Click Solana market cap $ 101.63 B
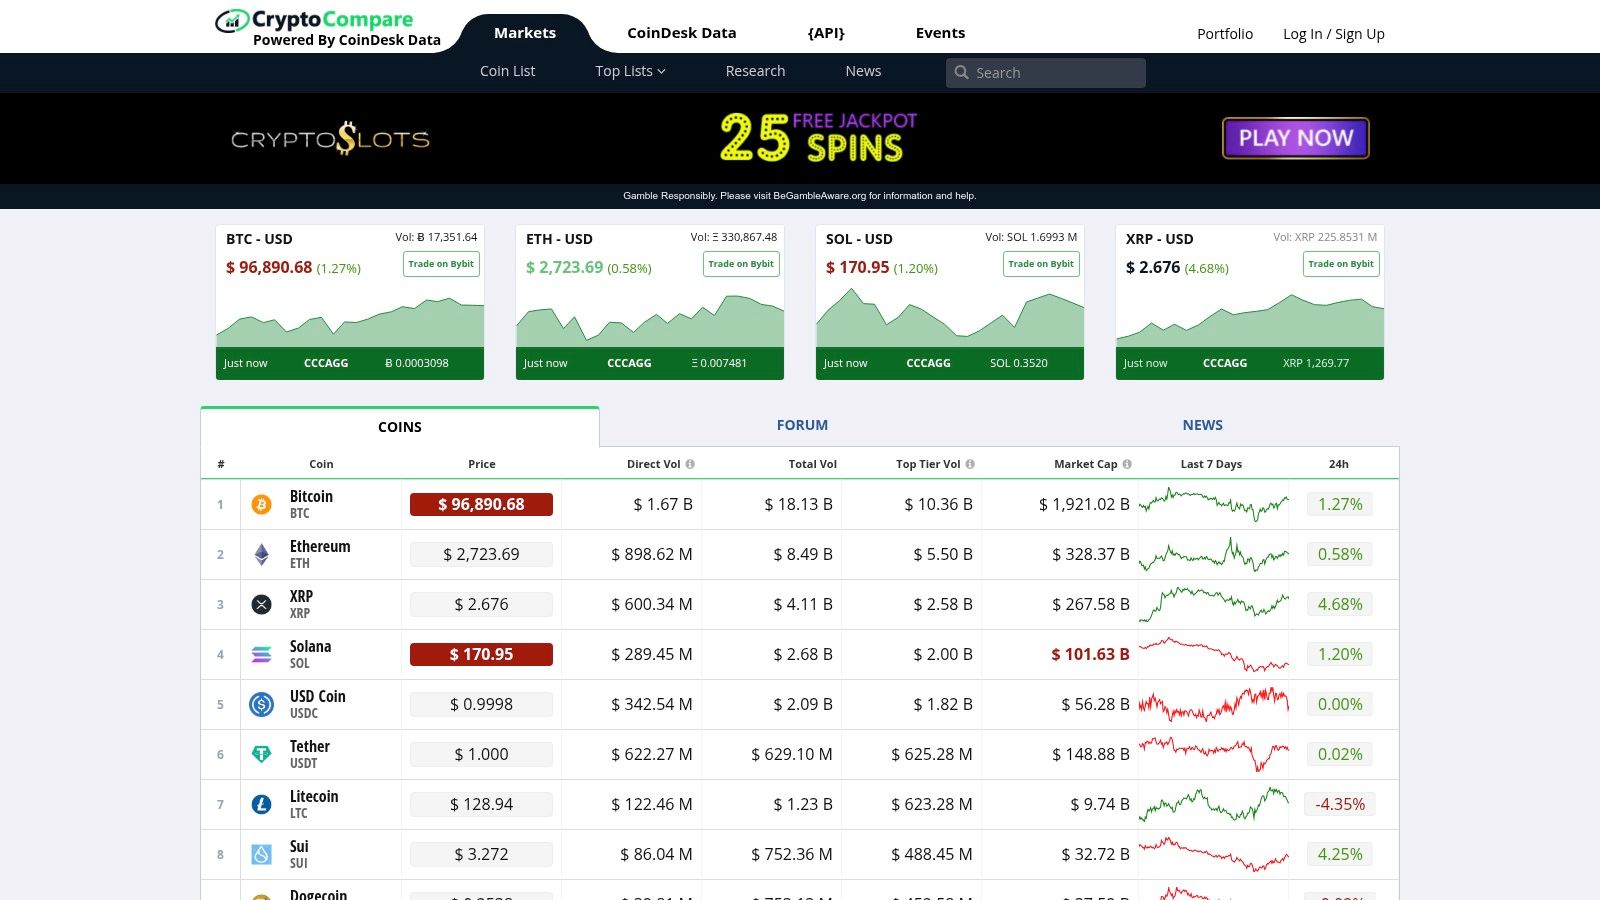Viewport: 1600px width, 900px height. 1090,655
